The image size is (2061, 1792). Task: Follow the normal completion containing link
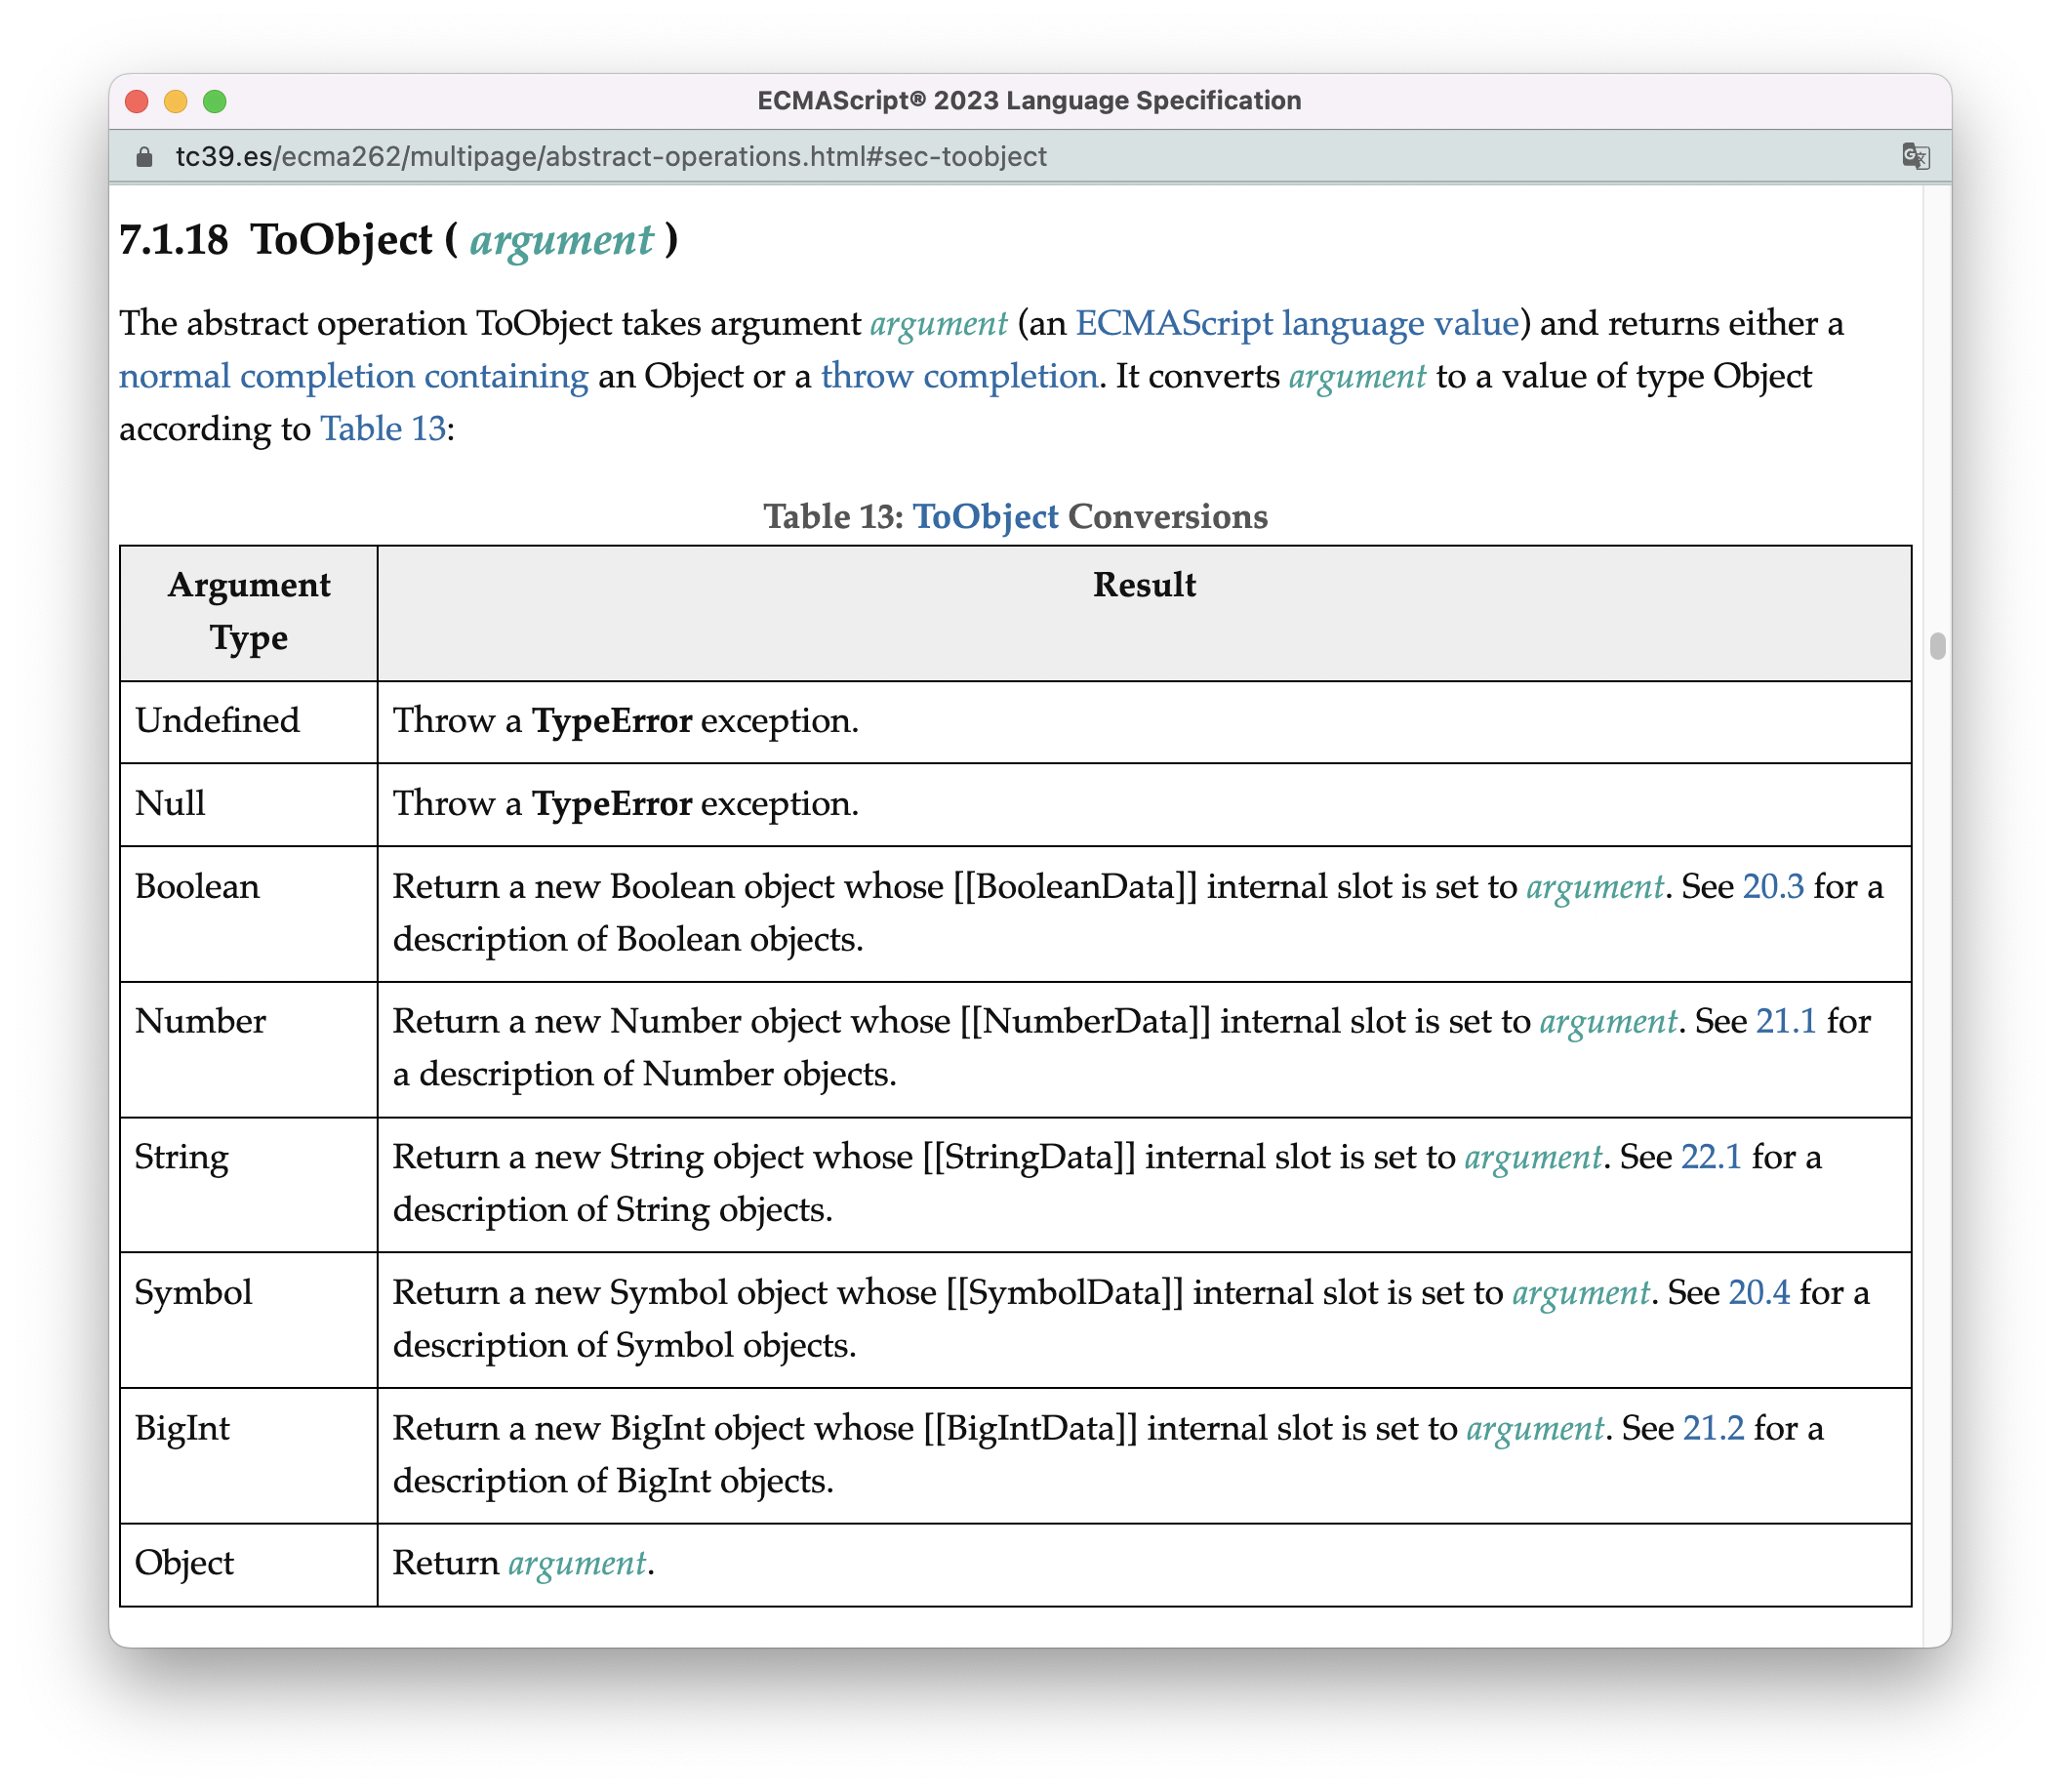pyautogui.click(x=353, y=376)
